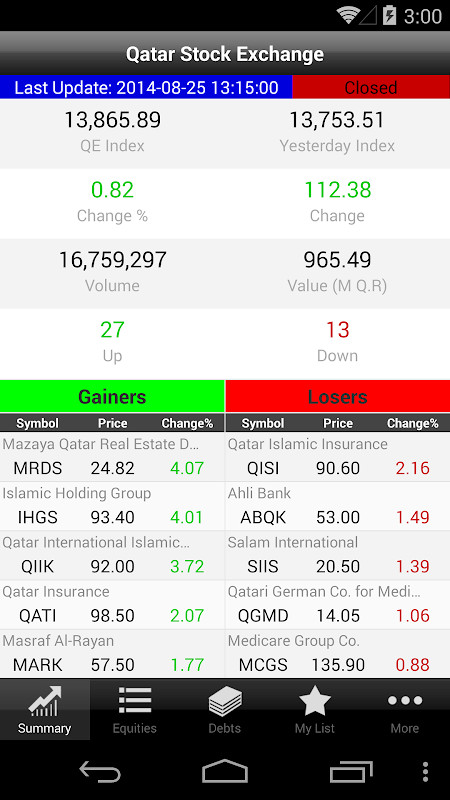Tap the Gainers Symbol column header
The image size is (450, 800).
click(x=37, y=423)
